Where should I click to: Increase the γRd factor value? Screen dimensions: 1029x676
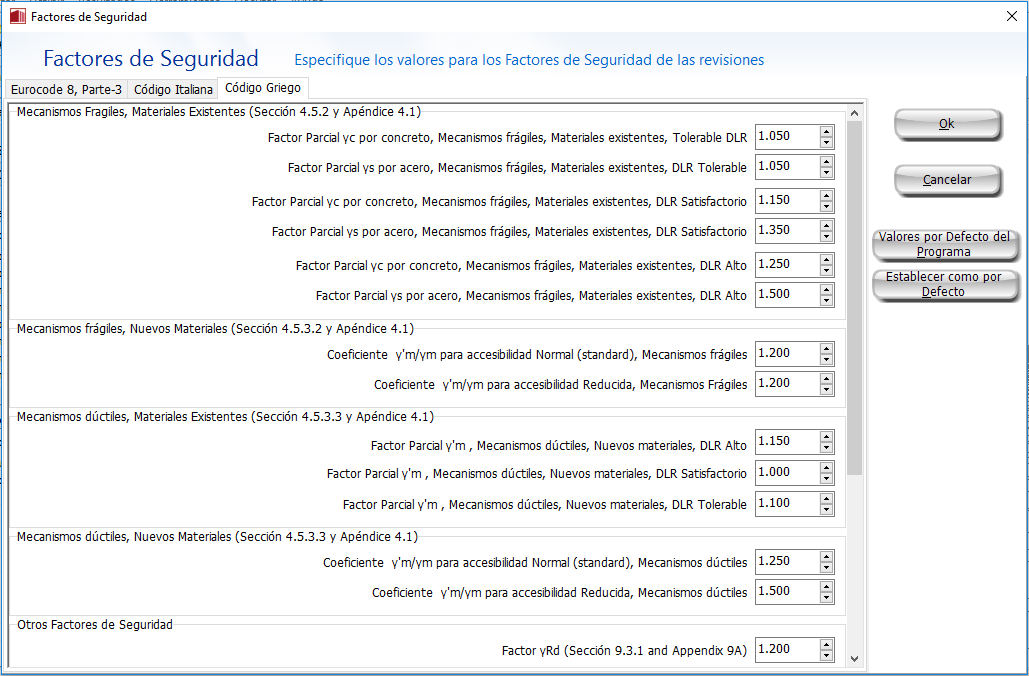[x=826, y=644]
